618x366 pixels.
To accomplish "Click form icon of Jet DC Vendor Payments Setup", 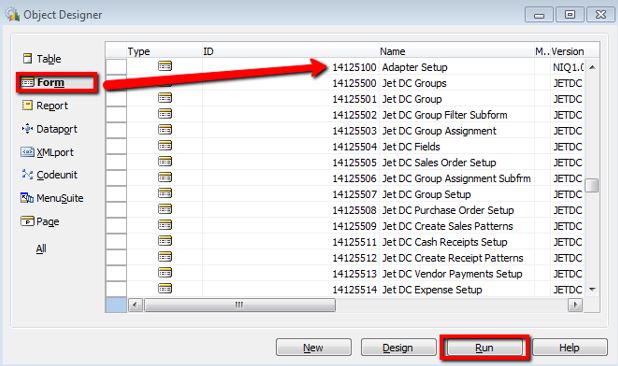I will [x=165, y=272].
